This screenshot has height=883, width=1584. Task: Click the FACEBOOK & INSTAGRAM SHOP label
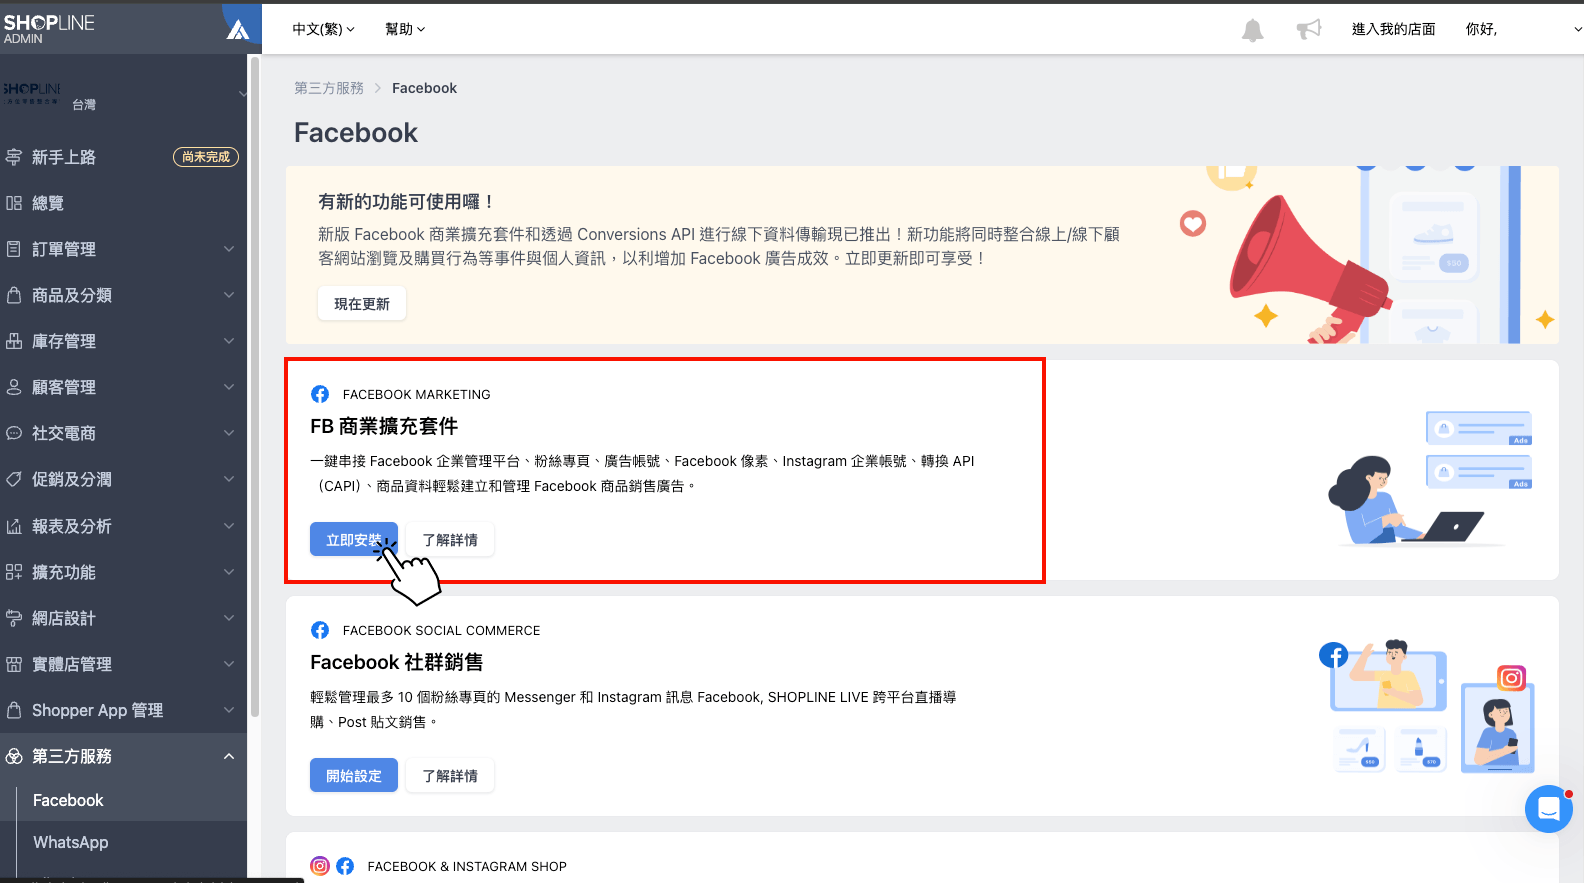click(467, 866)
